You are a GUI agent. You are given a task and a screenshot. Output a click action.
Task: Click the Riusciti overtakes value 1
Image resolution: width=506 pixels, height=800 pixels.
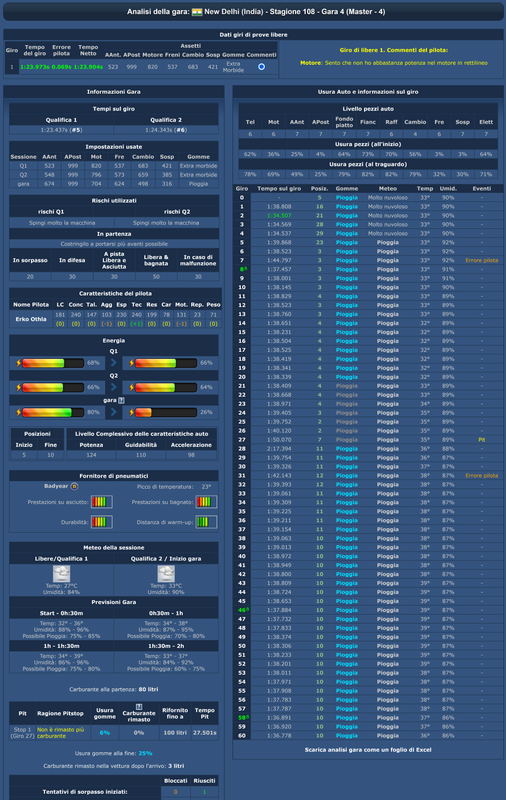(205, 792)
